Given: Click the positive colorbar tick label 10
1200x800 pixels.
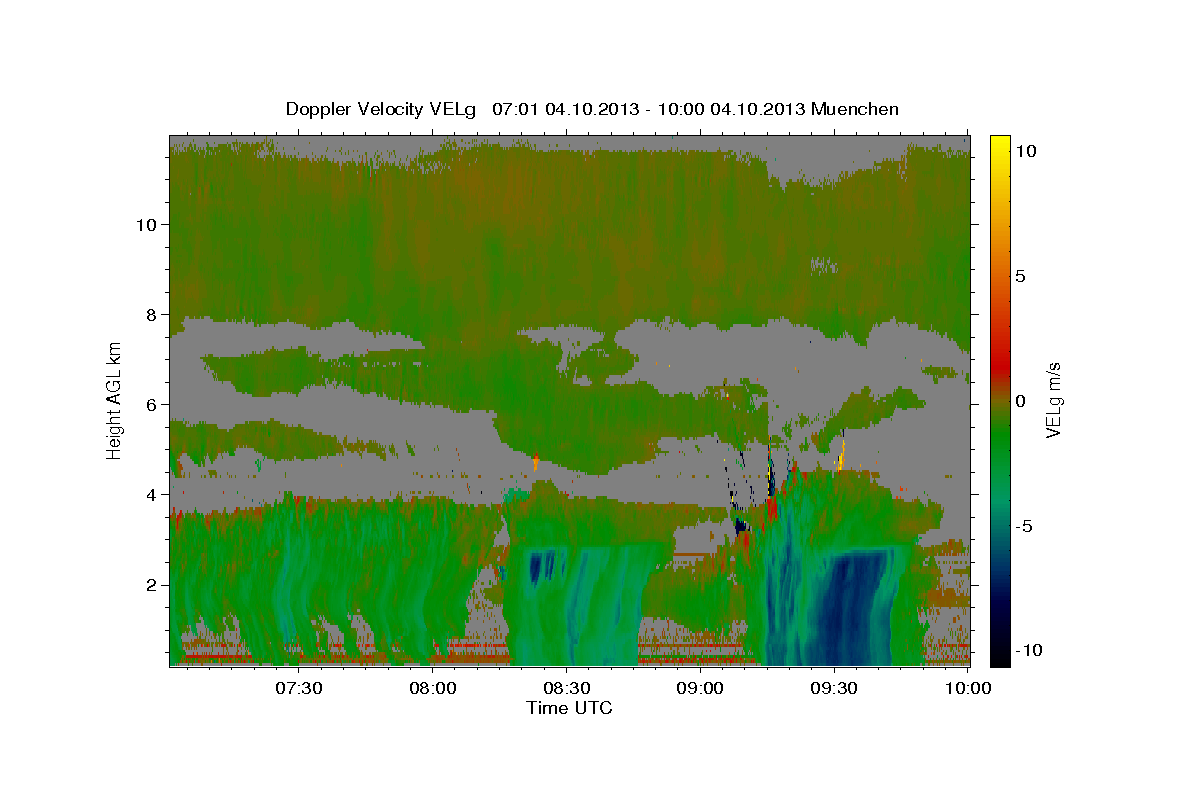Looking at the screenshot, I should pyautogui.click(x=1026, y=151).
